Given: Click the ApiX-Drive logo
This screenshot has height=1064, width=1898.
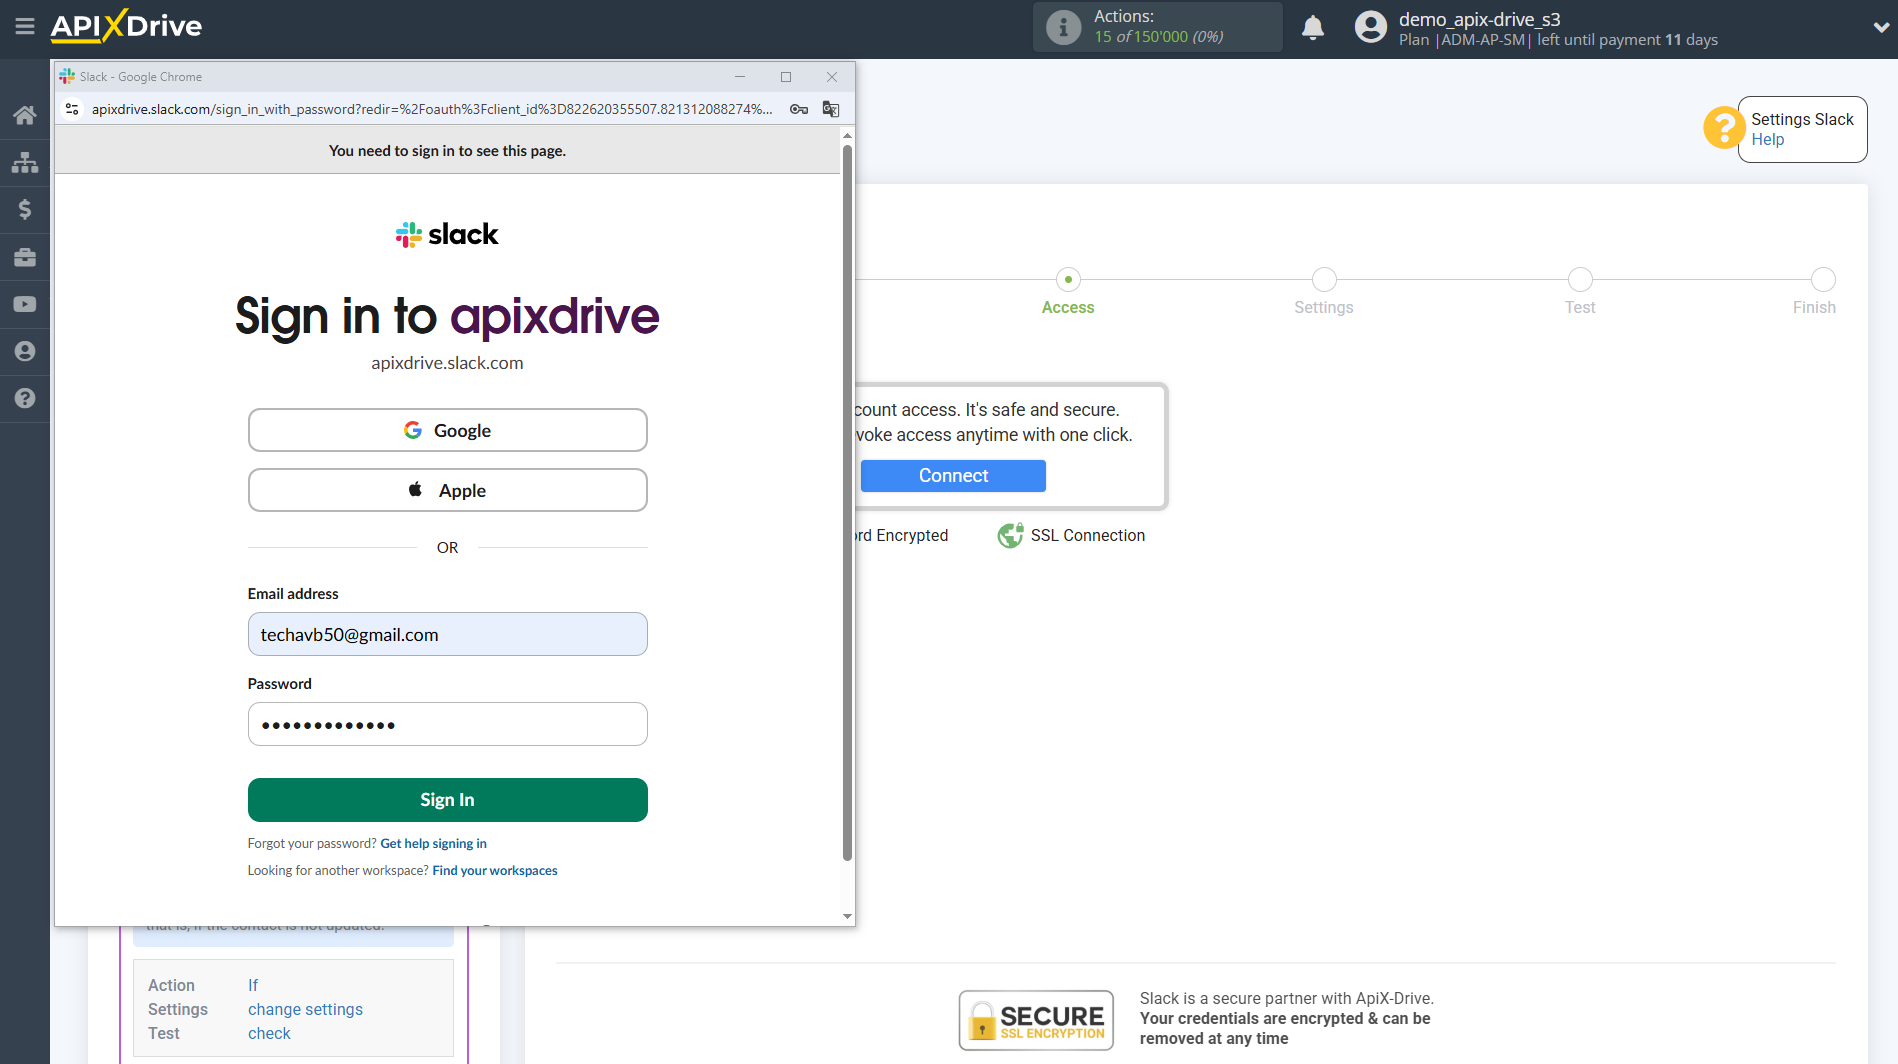Looking at the screenshot, I should pos(126,26).
